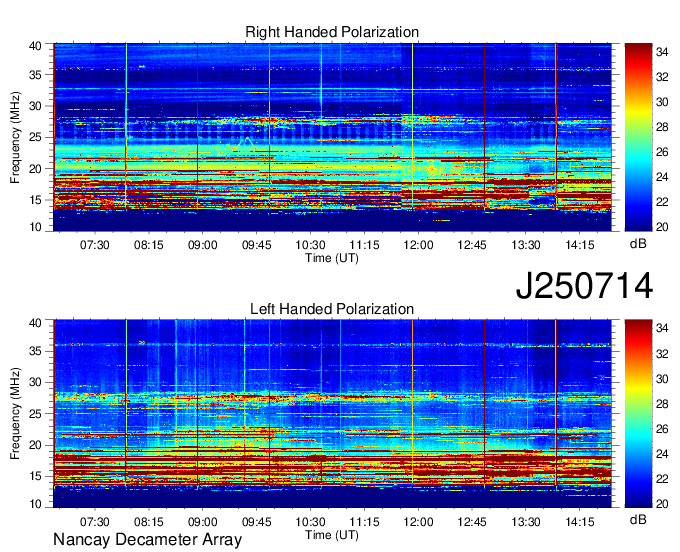
Task: Click 25 MHz tick on right-handed plot
Action: tap(35, 137)
